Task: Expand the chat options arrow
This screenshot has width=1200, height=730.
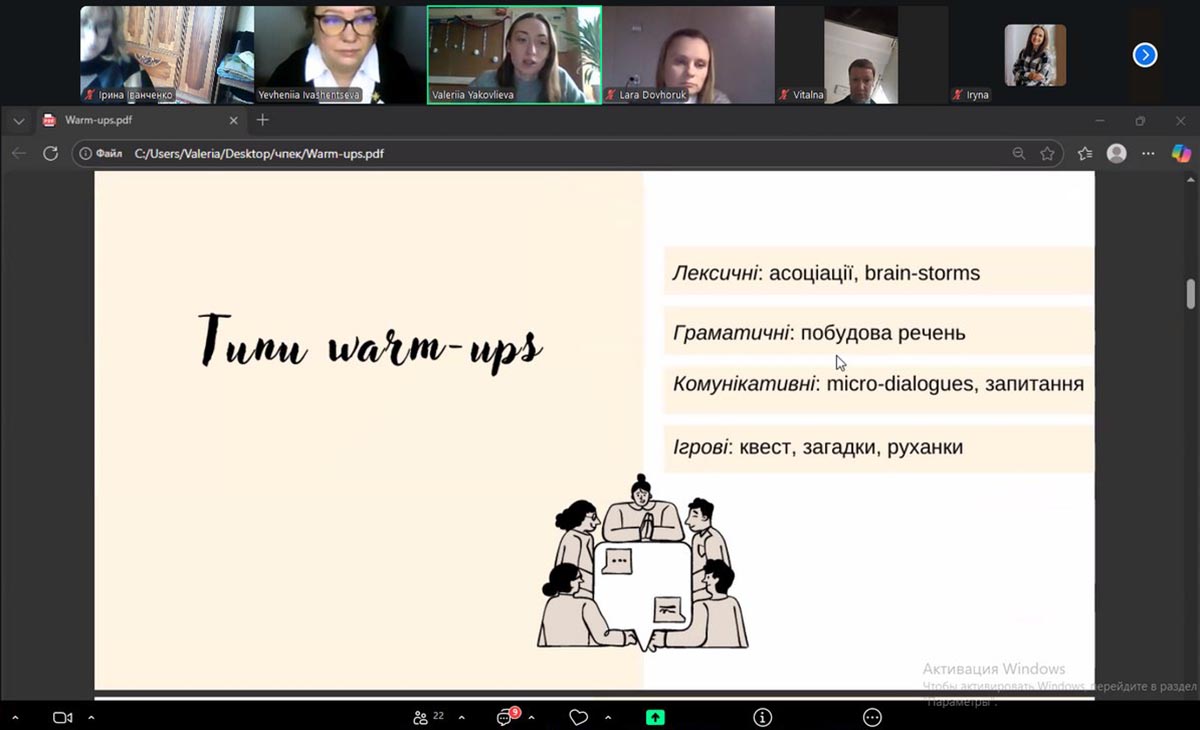Action: (x=531, y=717)
